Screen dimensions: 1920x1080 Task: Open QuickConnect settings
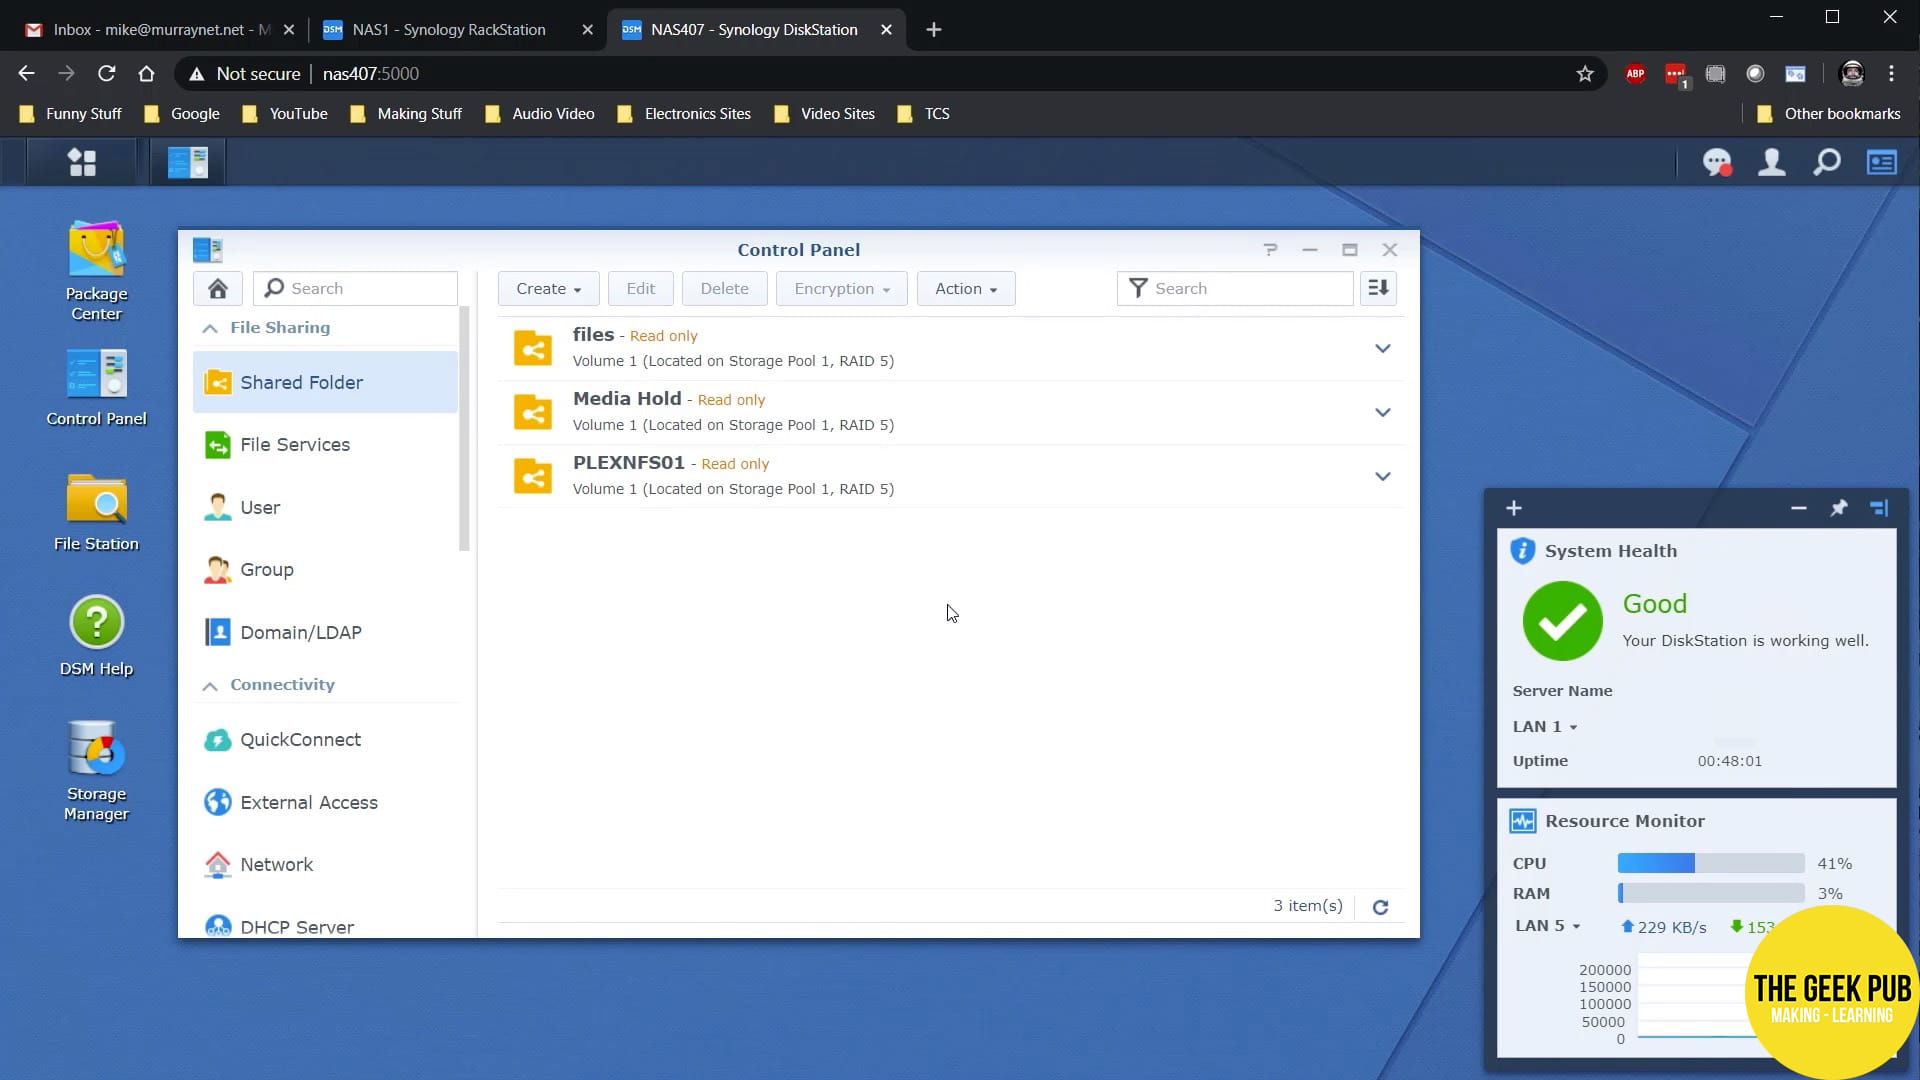pyautogui.click(x=325, y=740)
